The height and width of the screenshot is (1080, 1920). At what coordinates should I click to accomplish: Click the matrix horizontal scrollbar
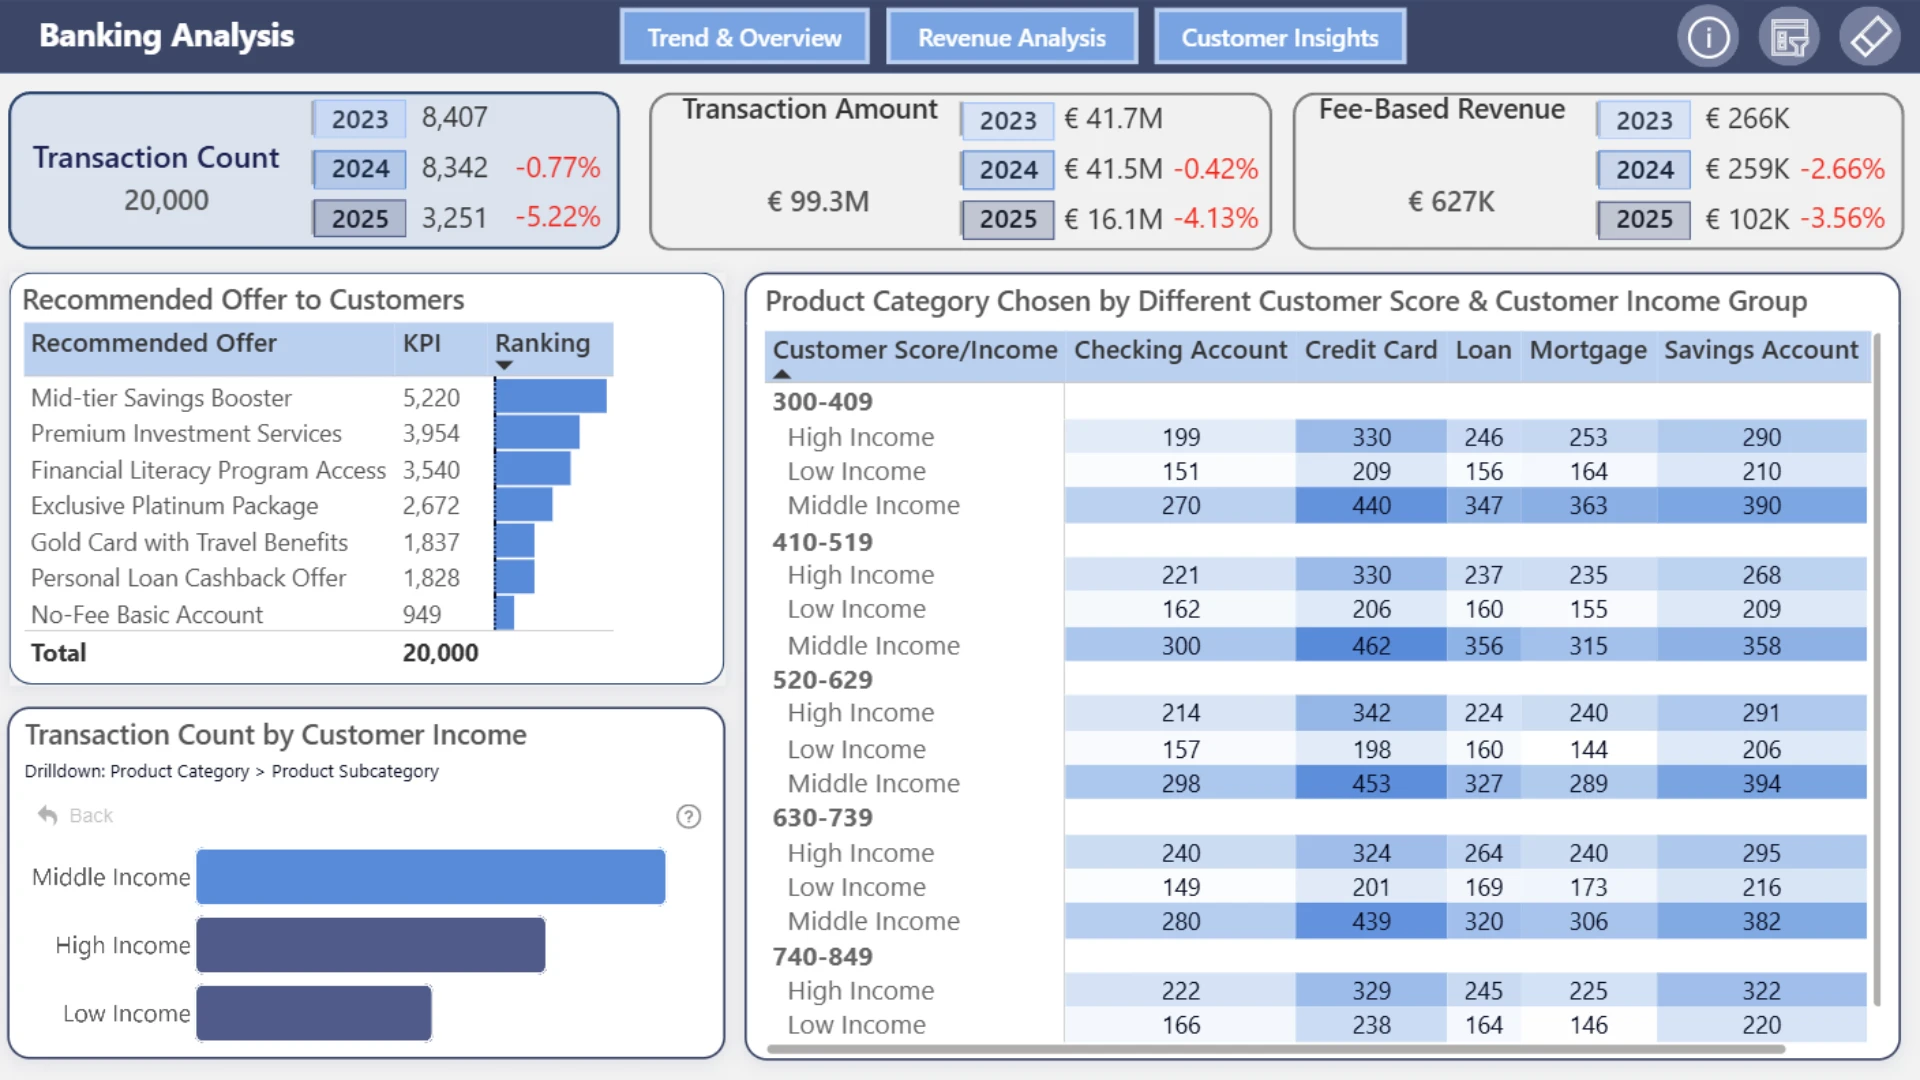(1276, 1049)
